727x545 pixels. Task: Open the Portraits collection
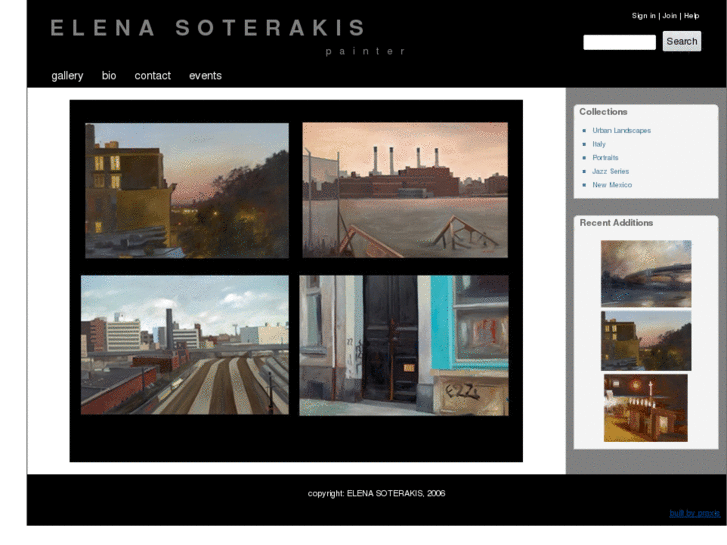pos(605,158)
